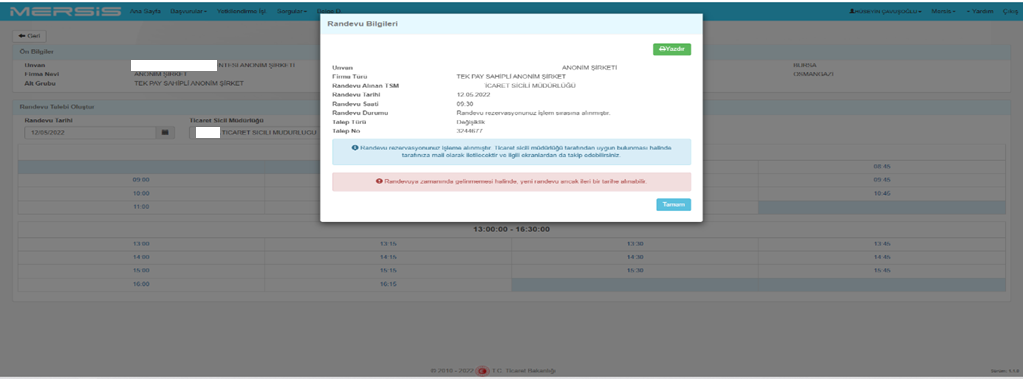Click the blue reservation info message
Image resolution: width=1023 pixels, height=379 pixels.
[x=512, y=152]
